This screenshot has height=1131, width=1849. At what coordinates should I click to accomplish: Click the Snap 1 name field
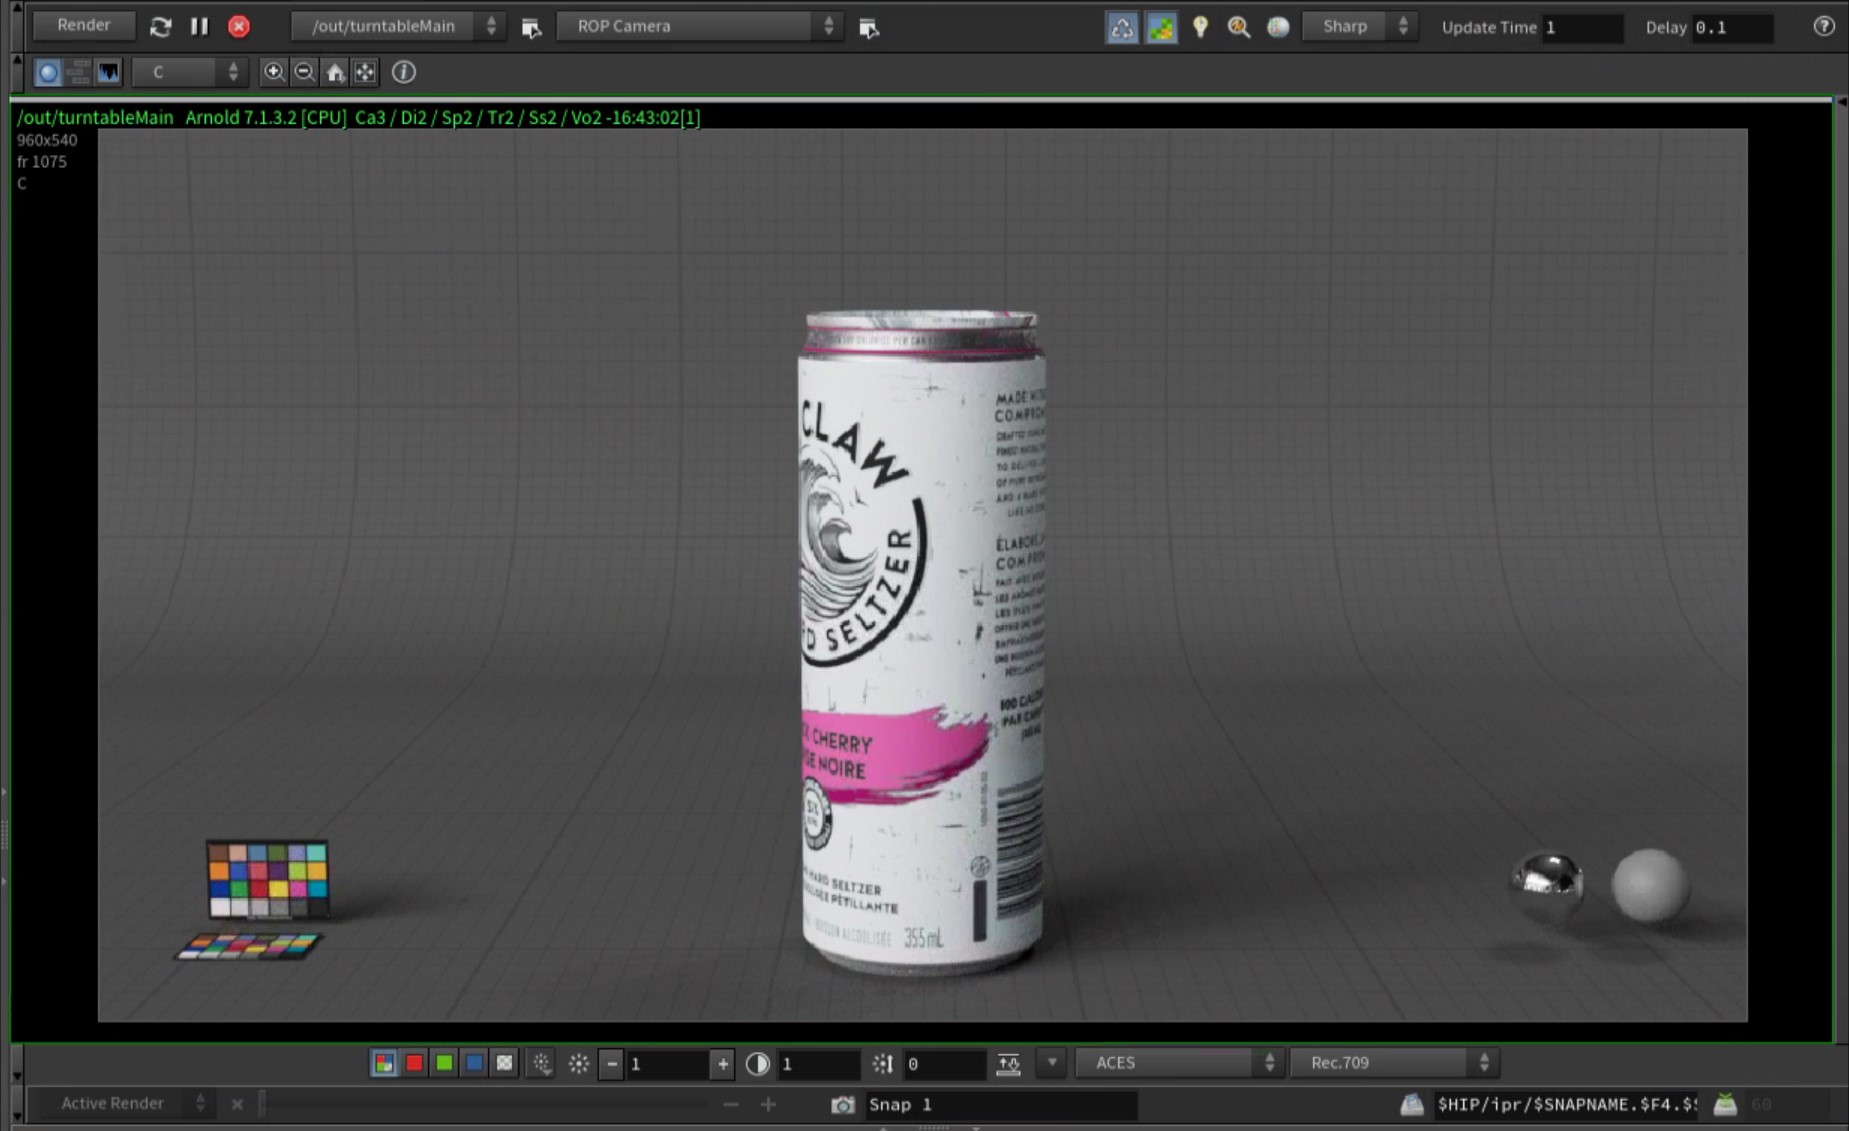click(x=1000, y=1104)
